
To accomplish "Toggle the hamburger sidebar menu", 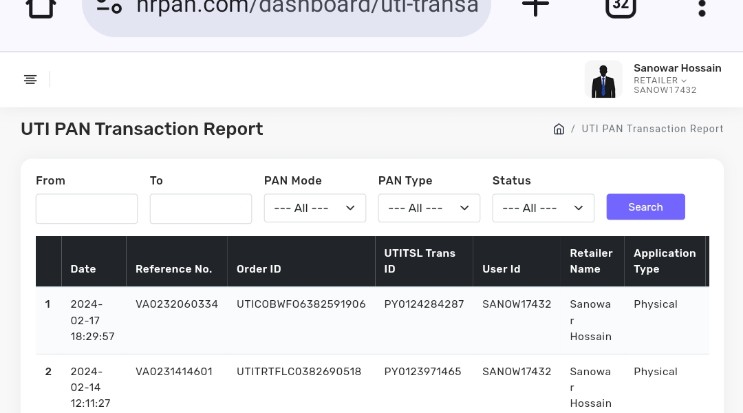I will coord(30,79).
